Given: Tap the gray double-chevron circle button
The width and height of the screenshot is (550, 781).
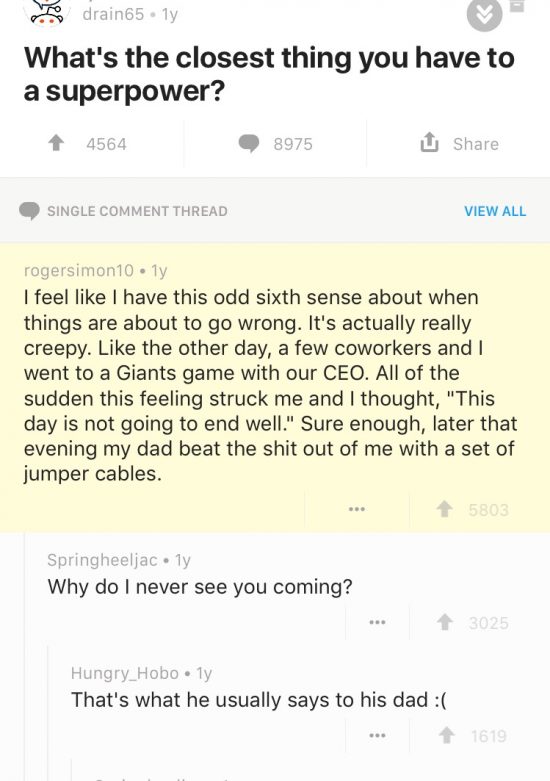Looking at the screenshot, I should pos(484,15).
